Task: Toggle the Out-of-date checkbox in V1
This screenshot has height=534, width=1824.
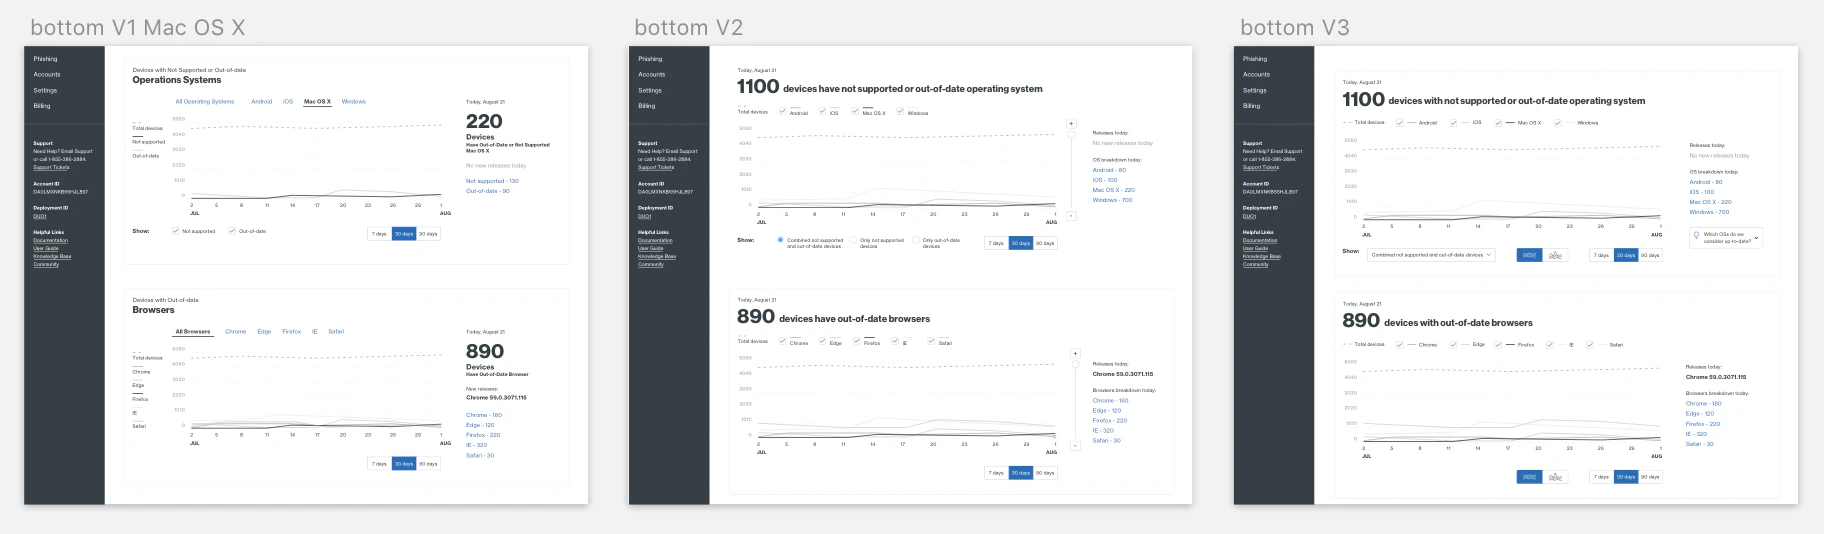Action: tap(232, 231)
